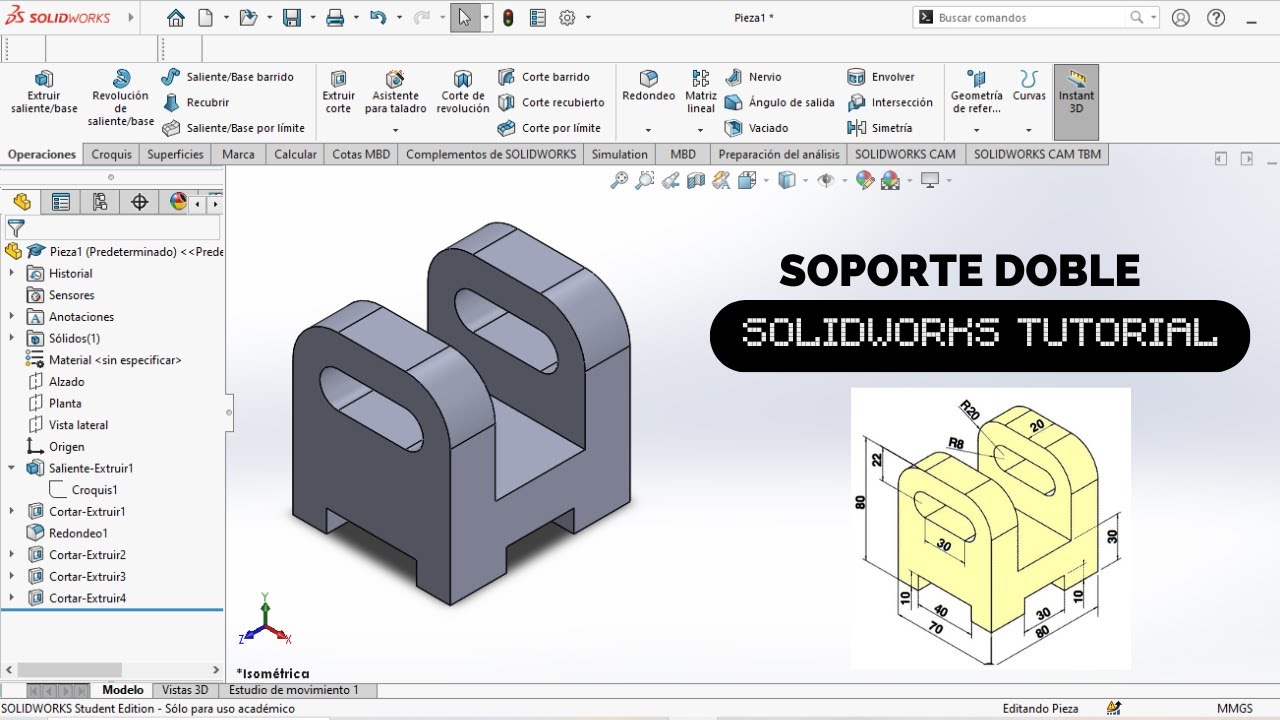The width and height of the screenshot is (1280, 720).
Task: Expand the Cortar-Extruir4 feature
Action: pos(12,598)
